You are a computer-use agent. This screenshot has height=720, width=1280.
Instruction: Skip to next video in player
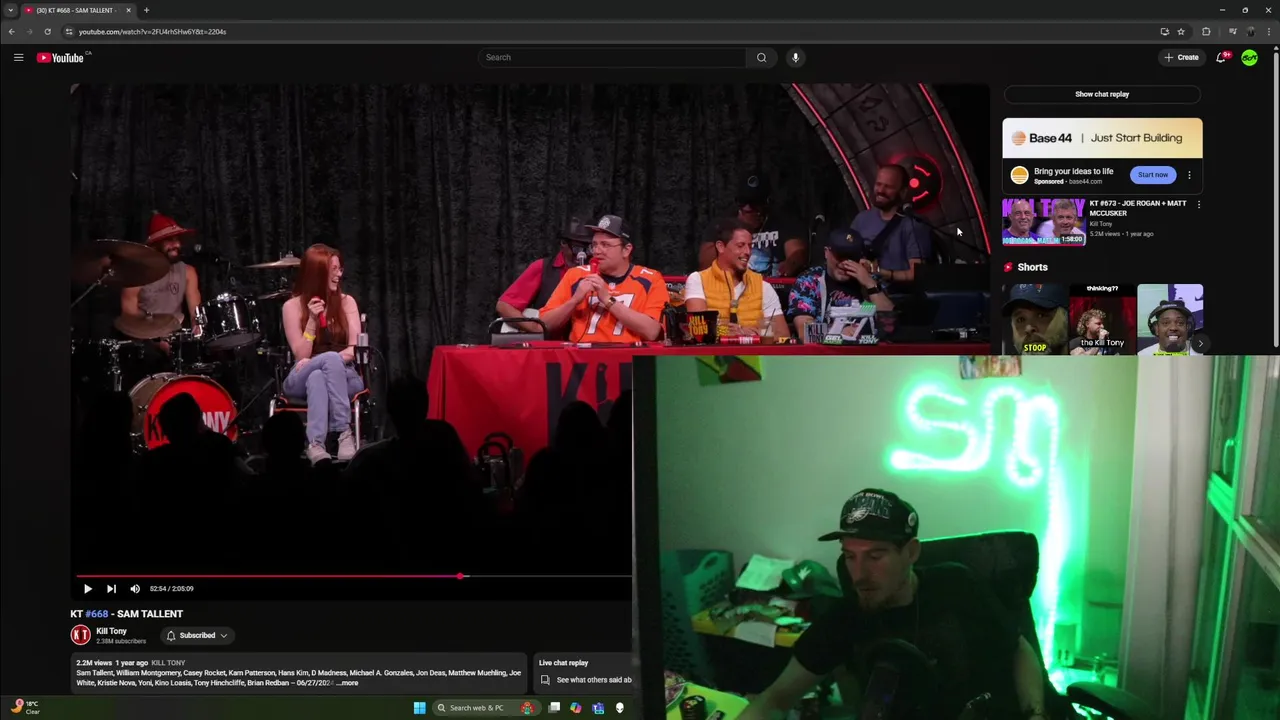tap(111, 588)
